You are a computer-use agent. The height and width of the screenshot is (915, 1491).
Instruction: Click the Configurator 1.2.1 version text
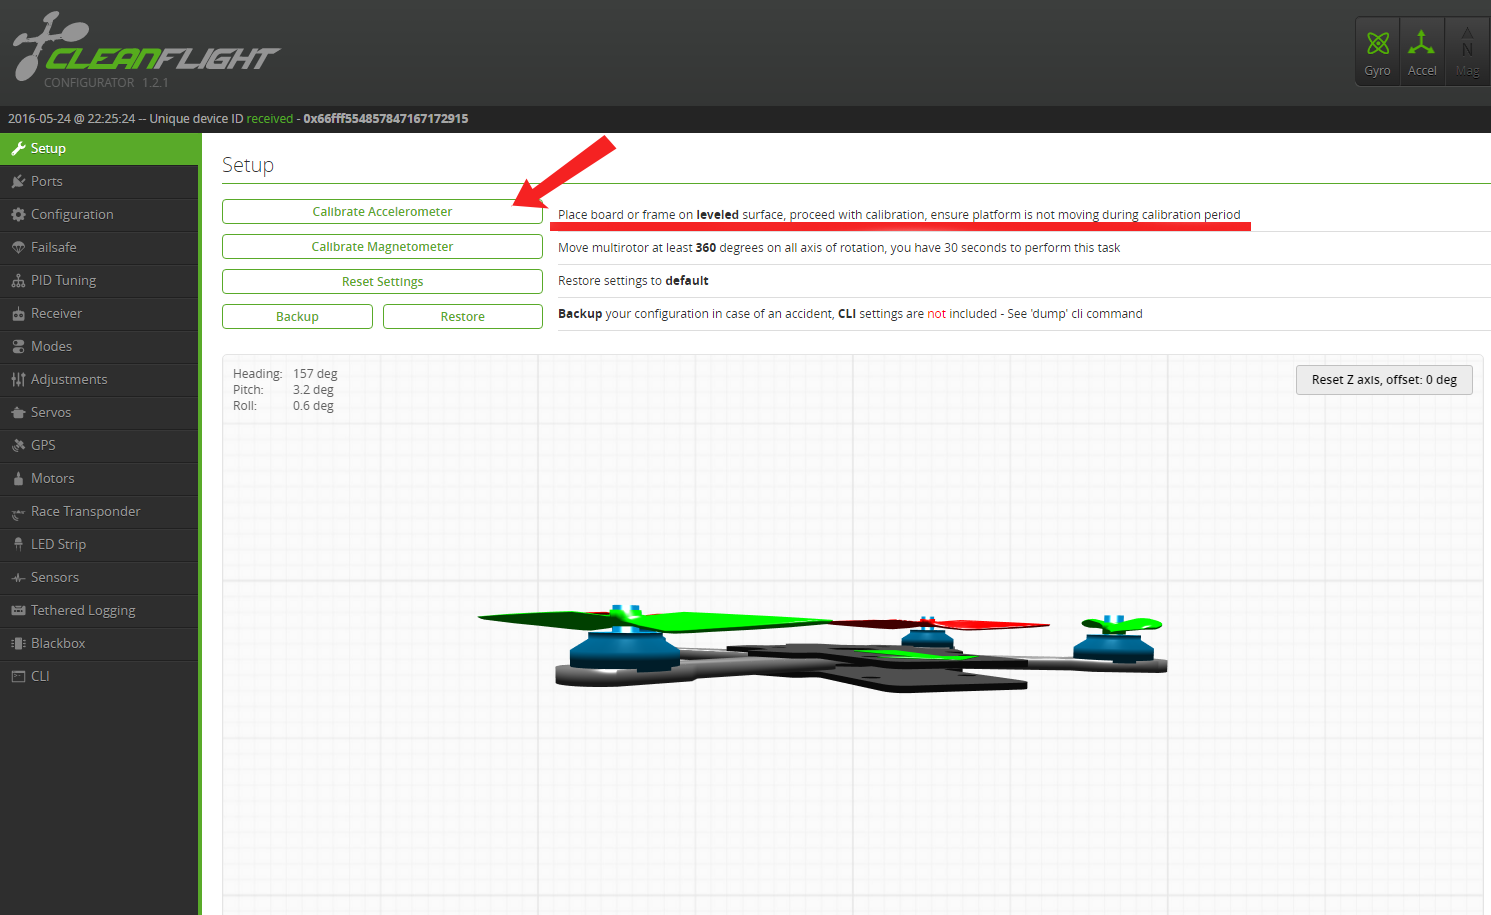pos(106,83)
